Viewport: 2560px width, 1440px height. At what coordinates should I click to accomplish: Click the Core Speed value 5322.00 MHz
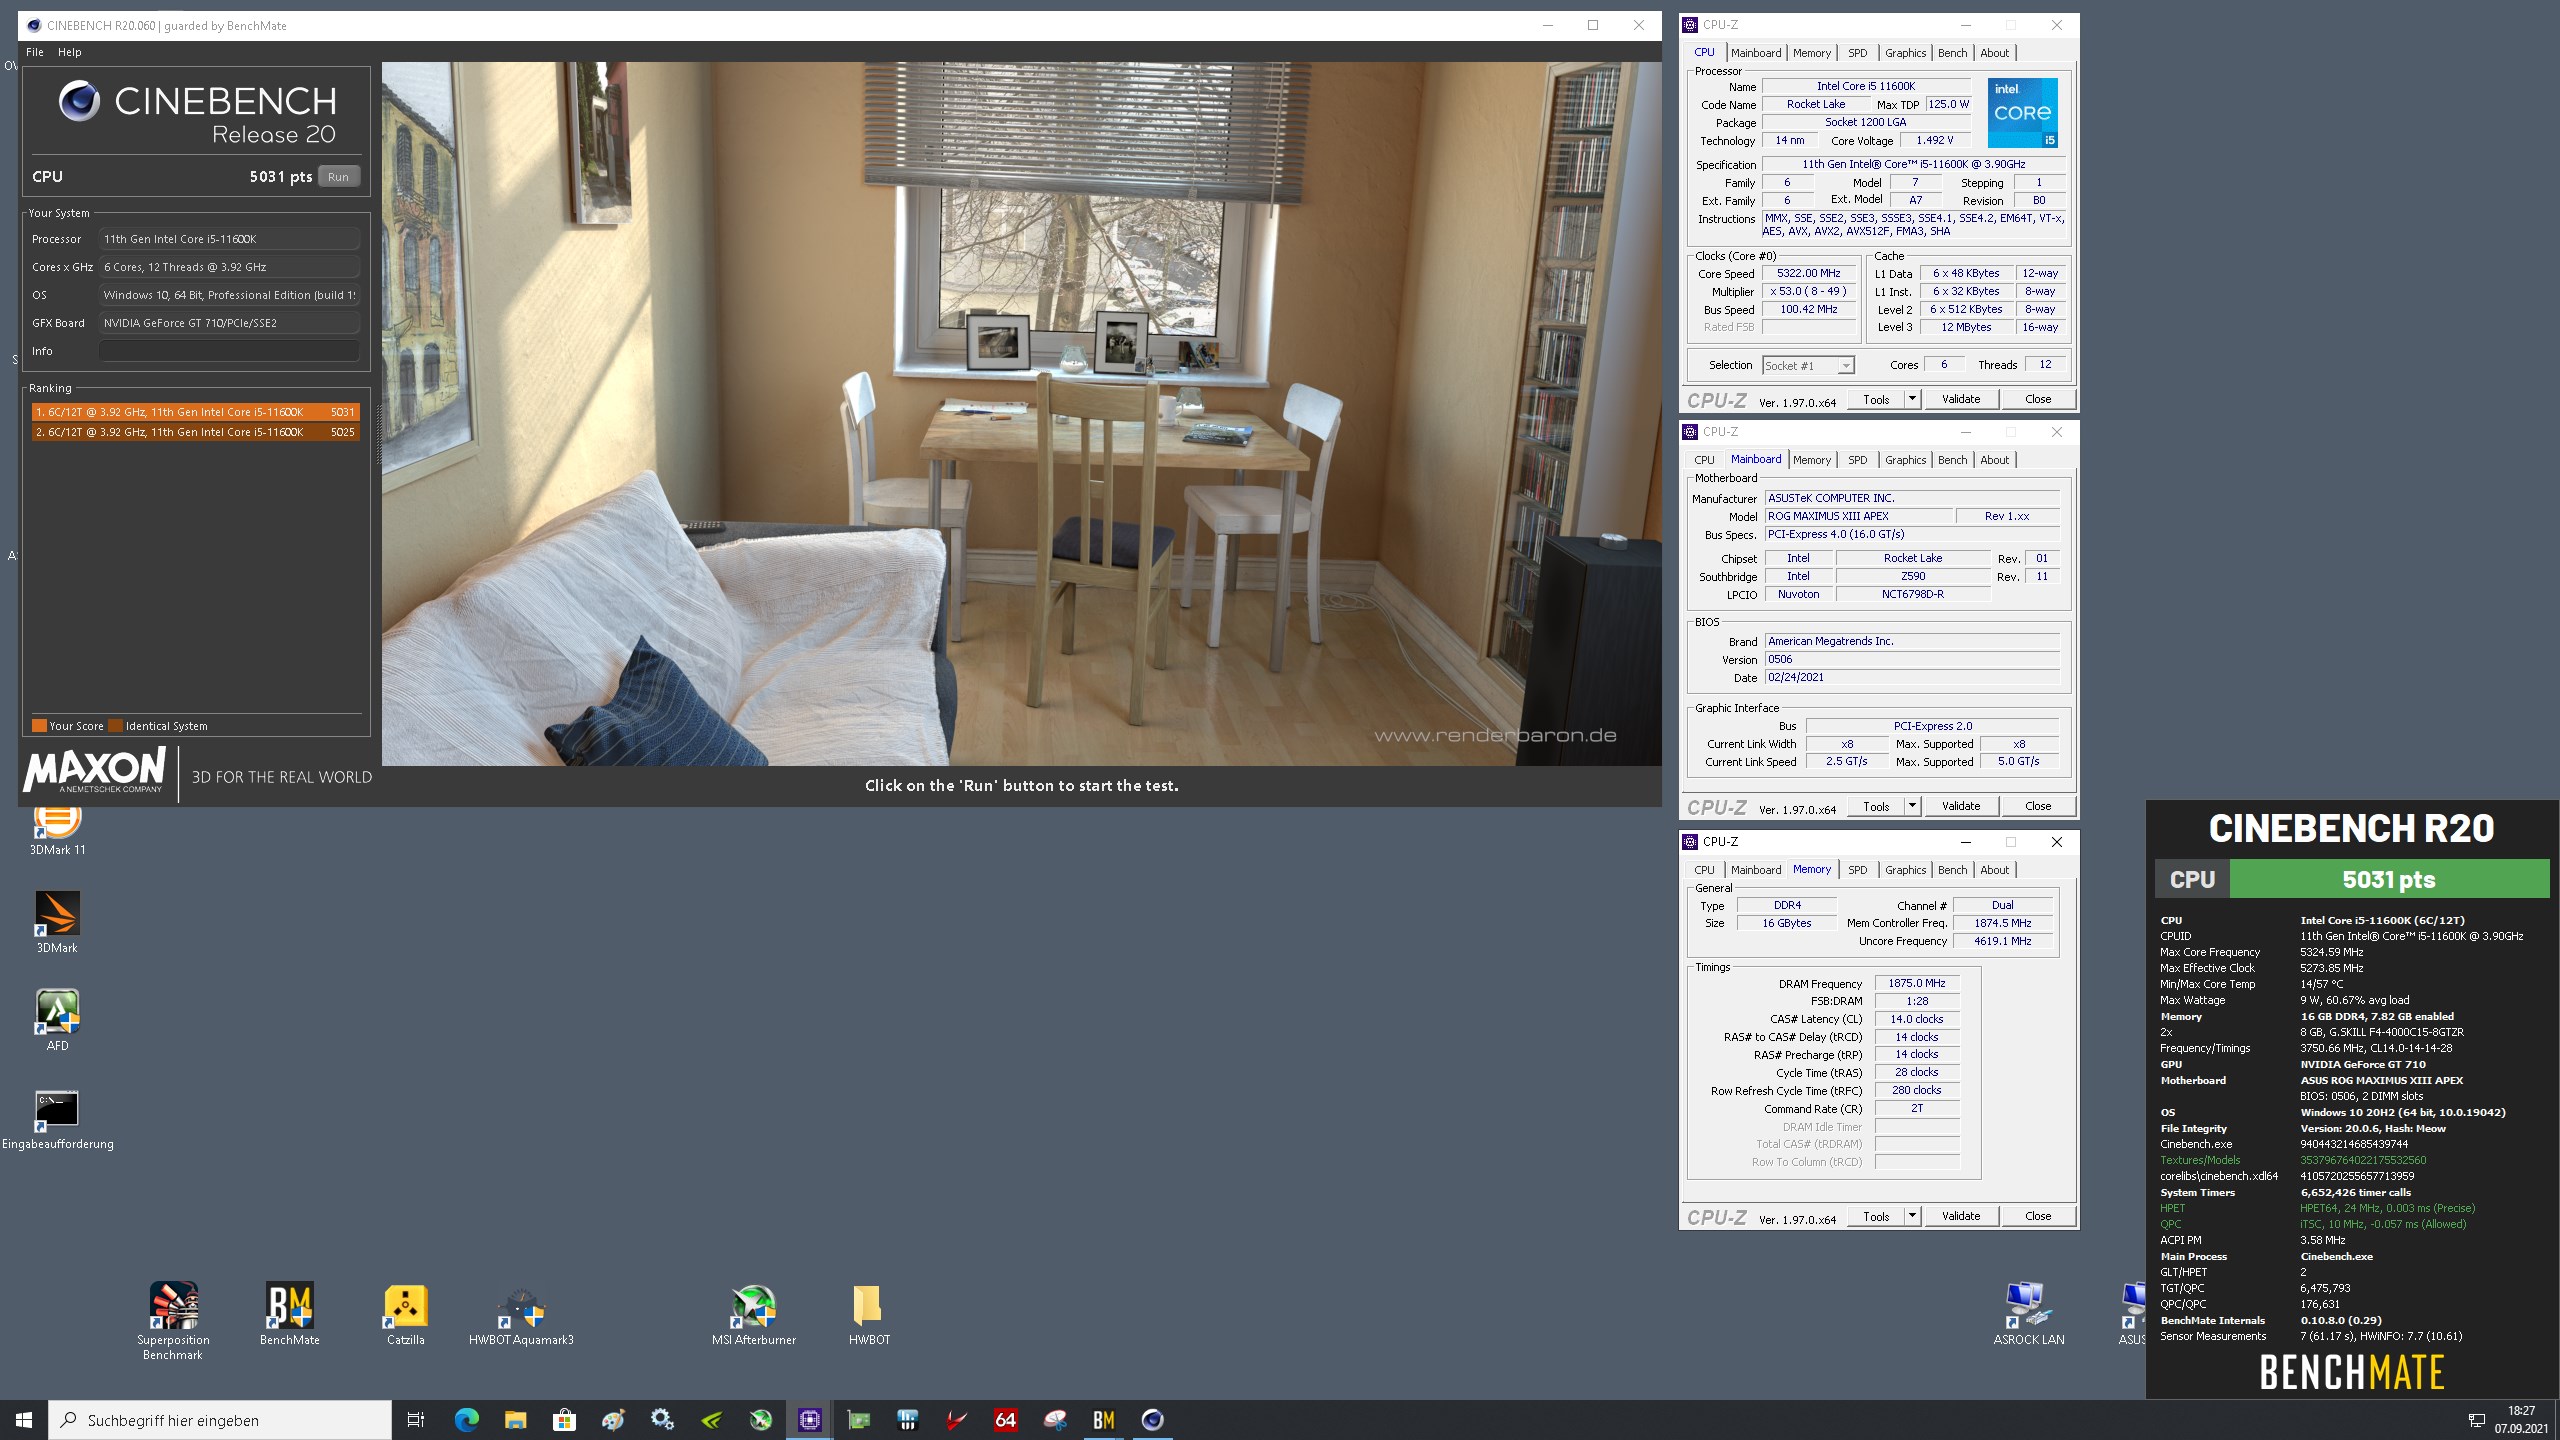click(x=1808, y=273)
